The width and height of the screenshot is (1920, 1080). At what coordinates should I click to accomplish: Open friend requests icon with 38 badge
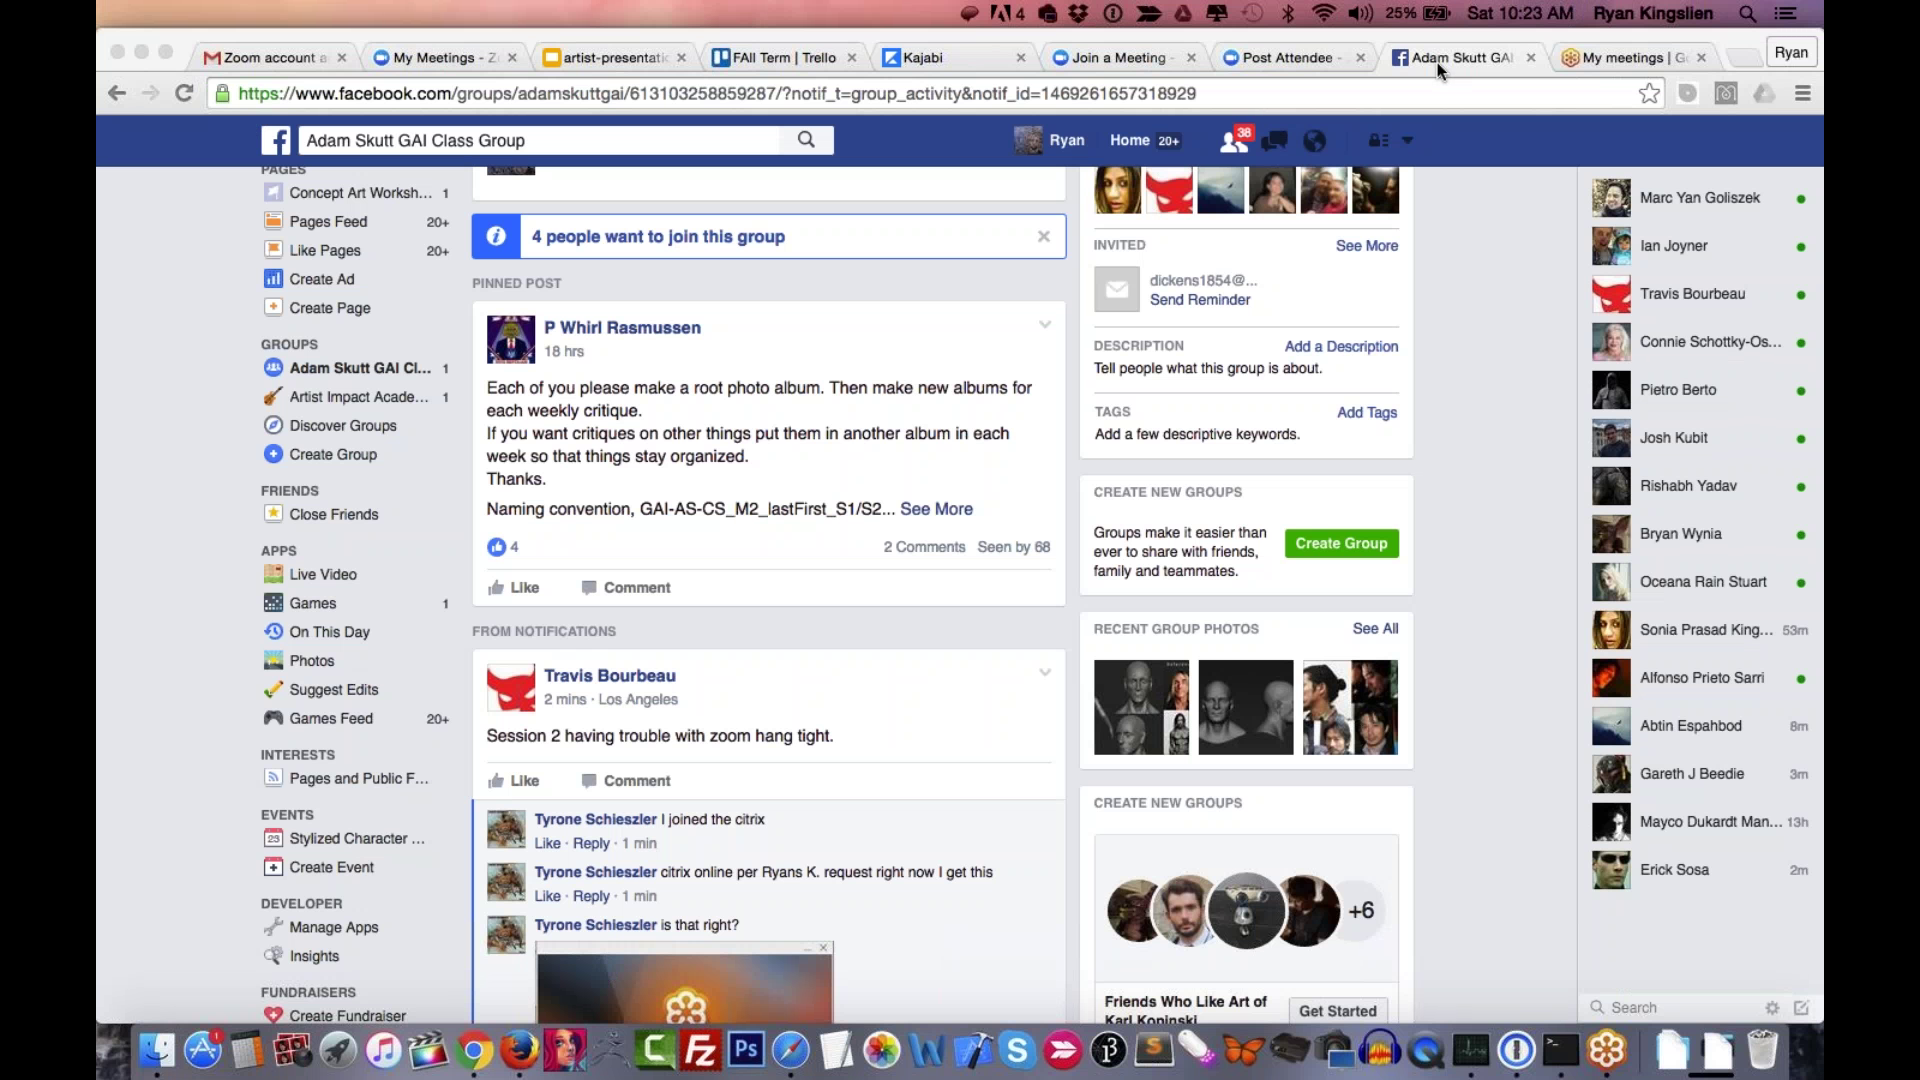(1234, 141)
